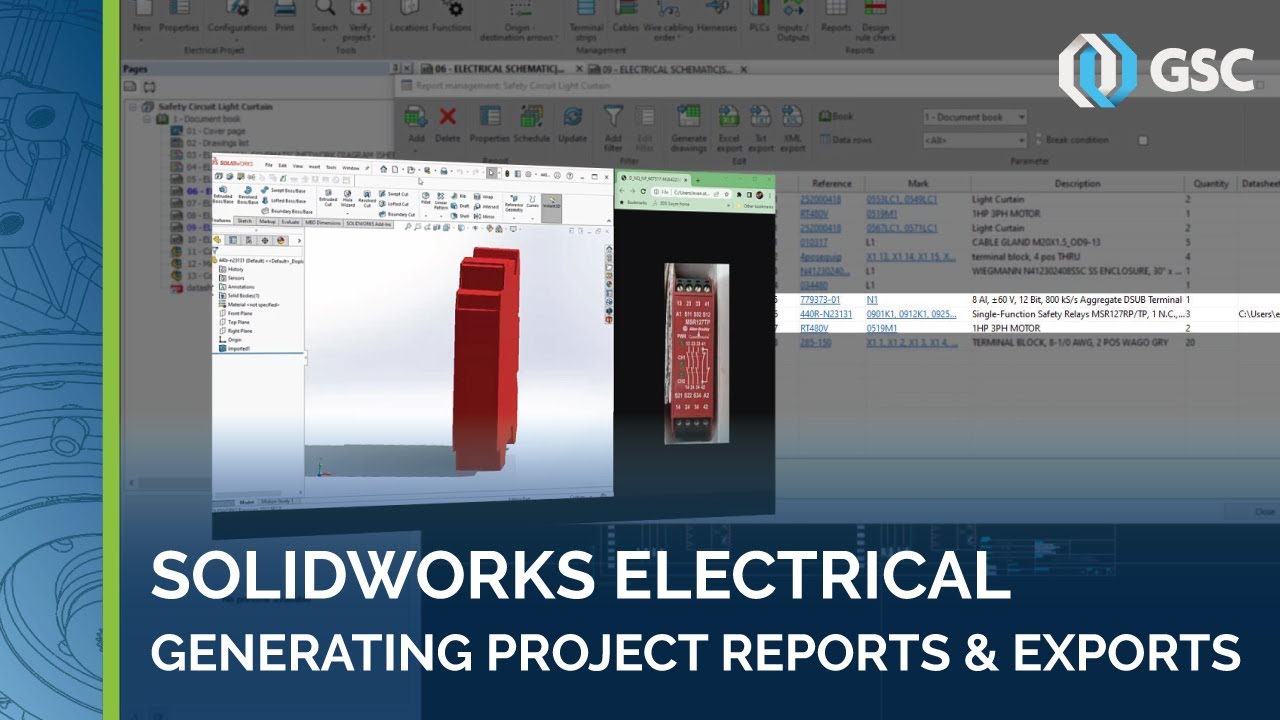Open the 252000418 reference link

(820, 199)
